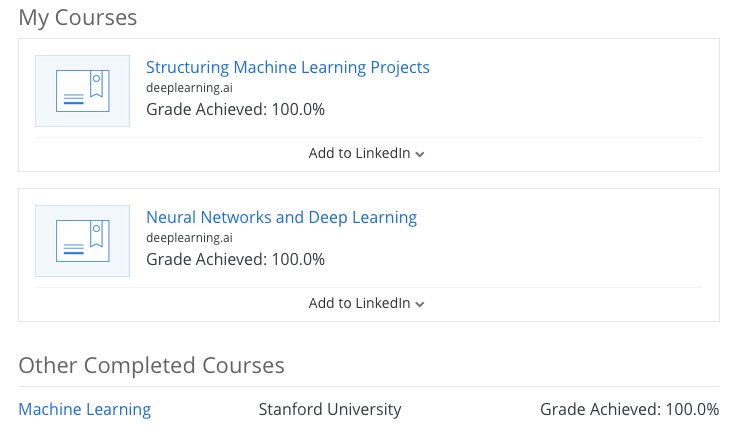Click the ribbon on the Neural Networks certificate
748x445 pixels.
96,234
